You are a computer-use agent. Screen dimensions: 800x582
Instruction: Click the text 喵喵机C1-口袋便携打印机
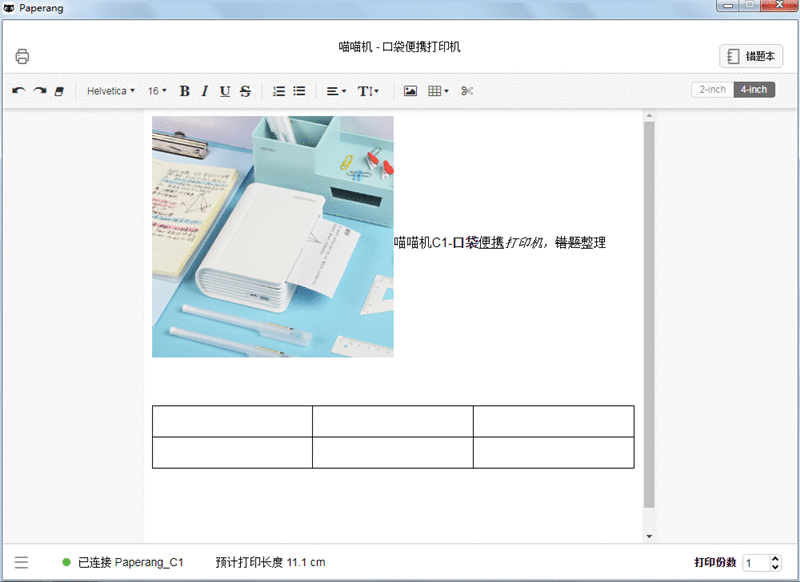[469, 242]
